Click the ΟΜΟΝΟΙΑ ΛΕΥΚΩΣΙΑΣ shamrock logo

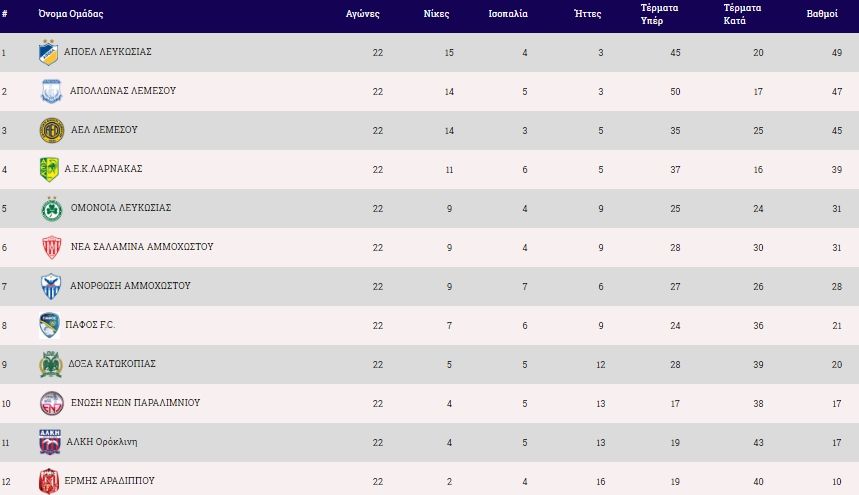(52, 209)
